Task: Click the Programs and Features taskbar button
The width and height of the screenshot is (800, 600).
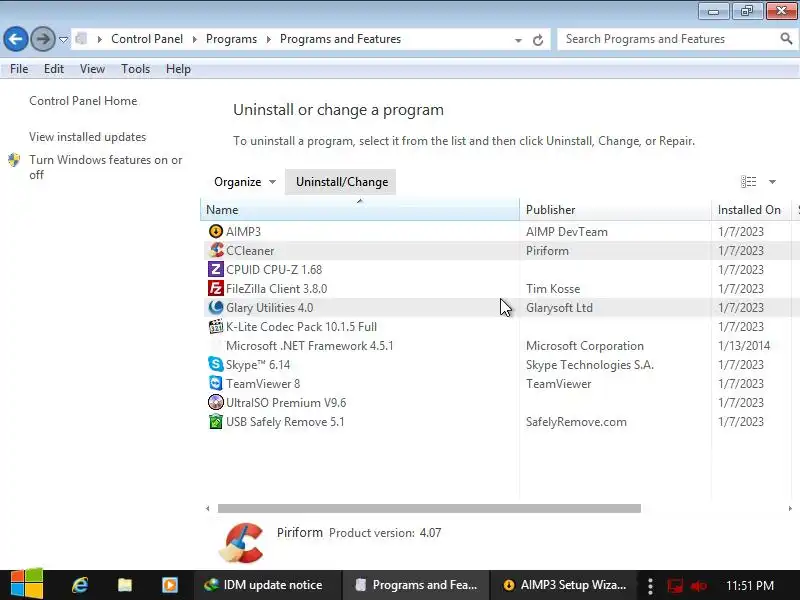Action: [x=415, y=585]
